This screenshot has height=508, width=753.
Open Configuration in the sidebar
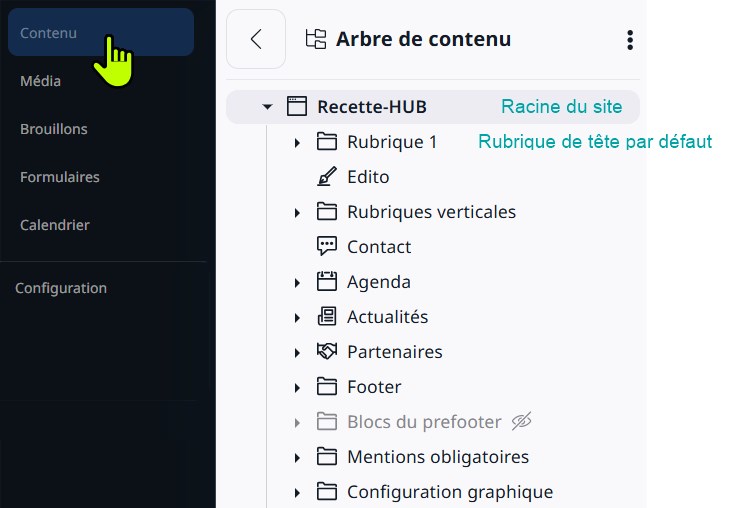point(61,288)
